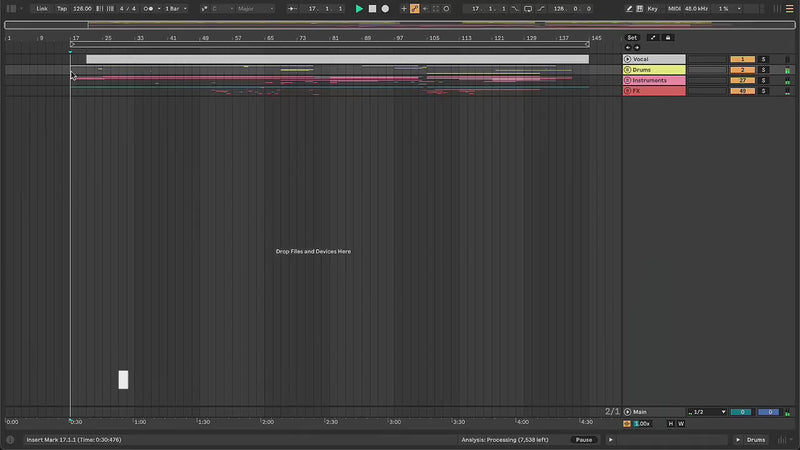The width and height of the screenshot is (800, 450).
Task: Solo the Vocal track
Action: (x=763, y=59)
